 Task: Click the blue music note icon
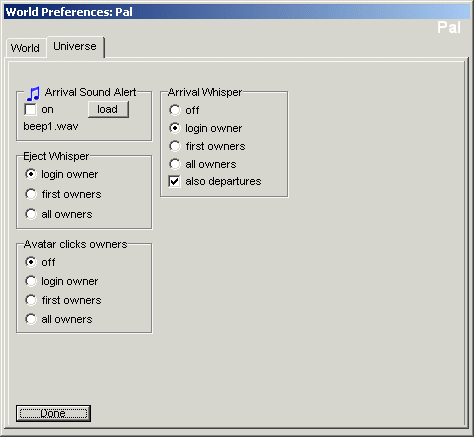33,94
